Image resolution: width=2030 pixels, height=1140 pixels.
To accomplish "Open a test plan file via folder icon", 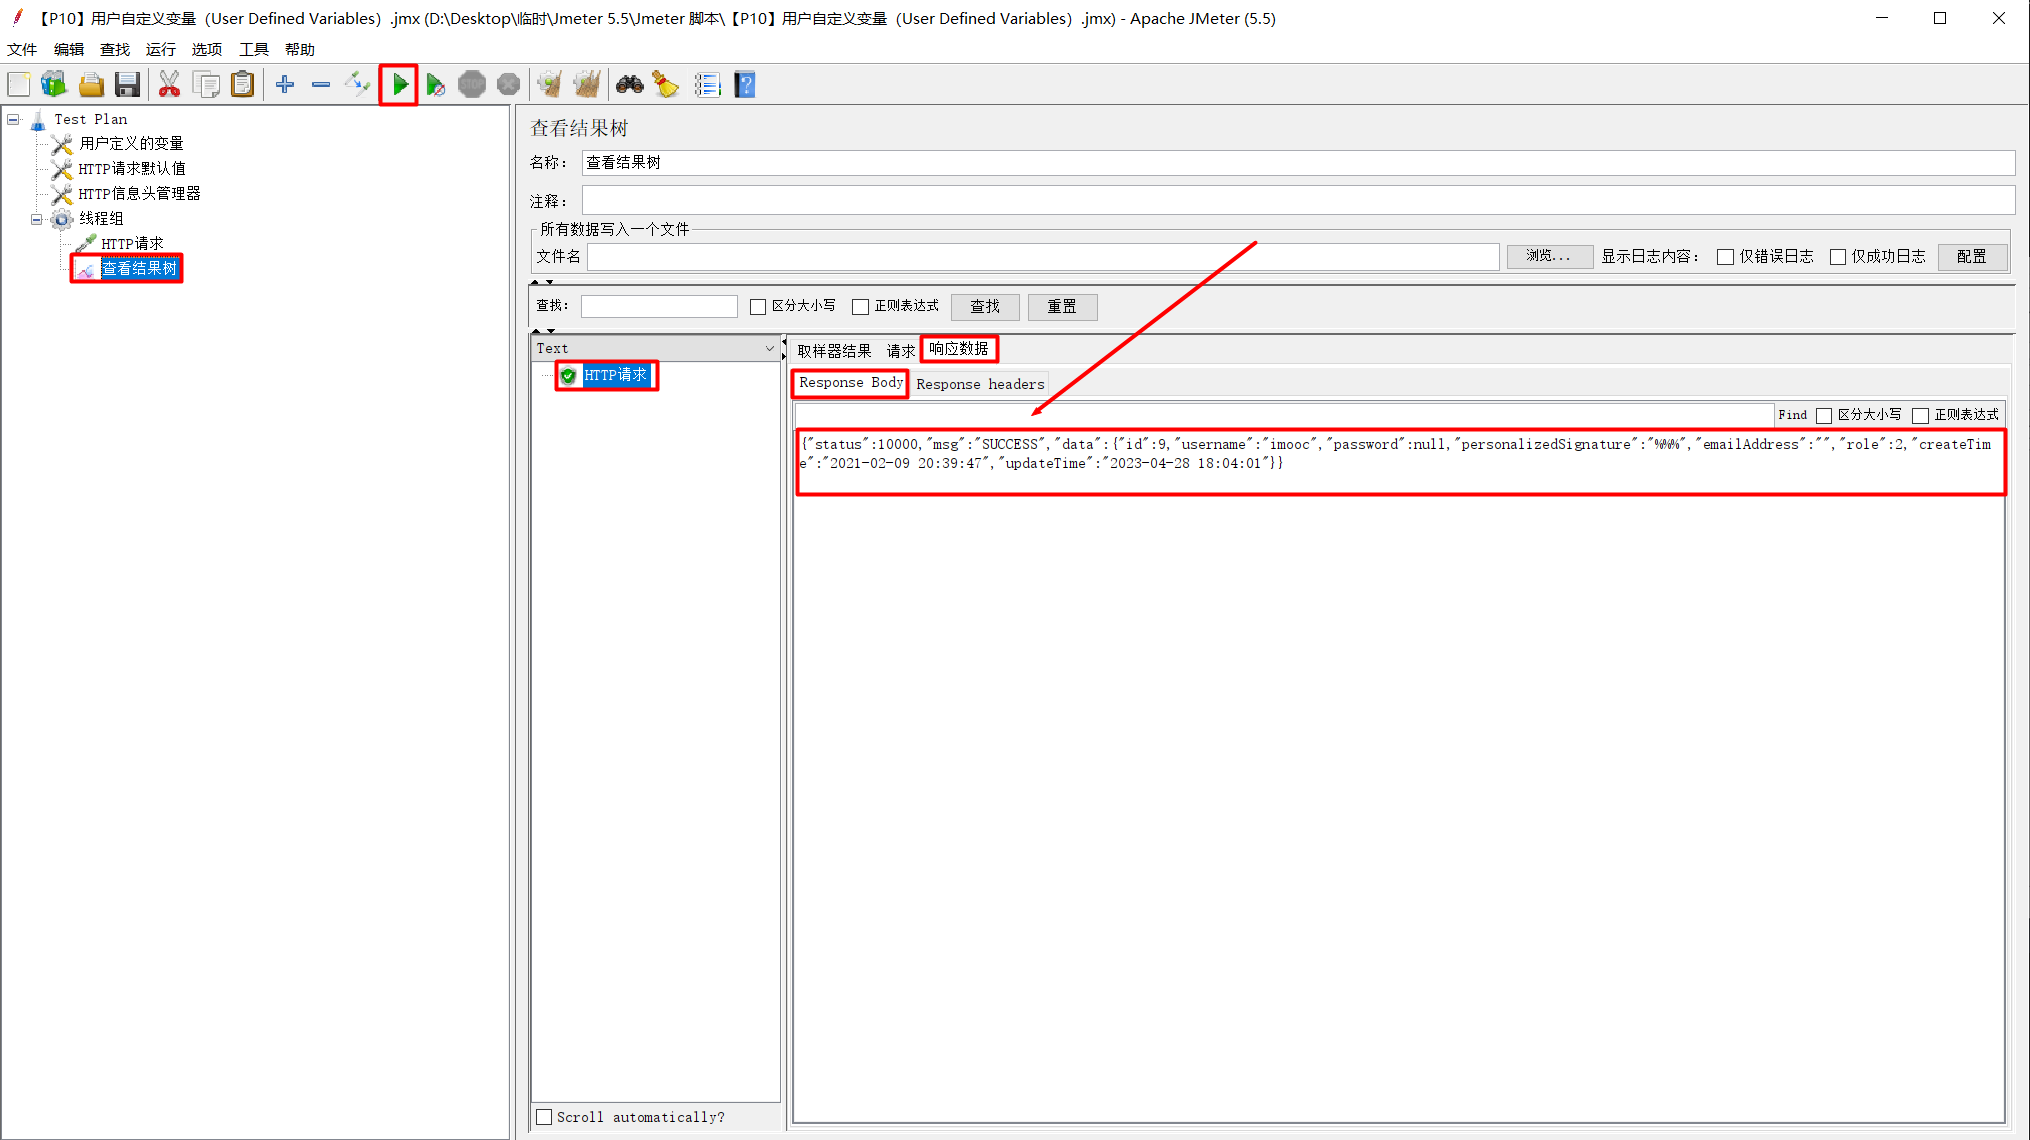I will (x=91, y=85).
